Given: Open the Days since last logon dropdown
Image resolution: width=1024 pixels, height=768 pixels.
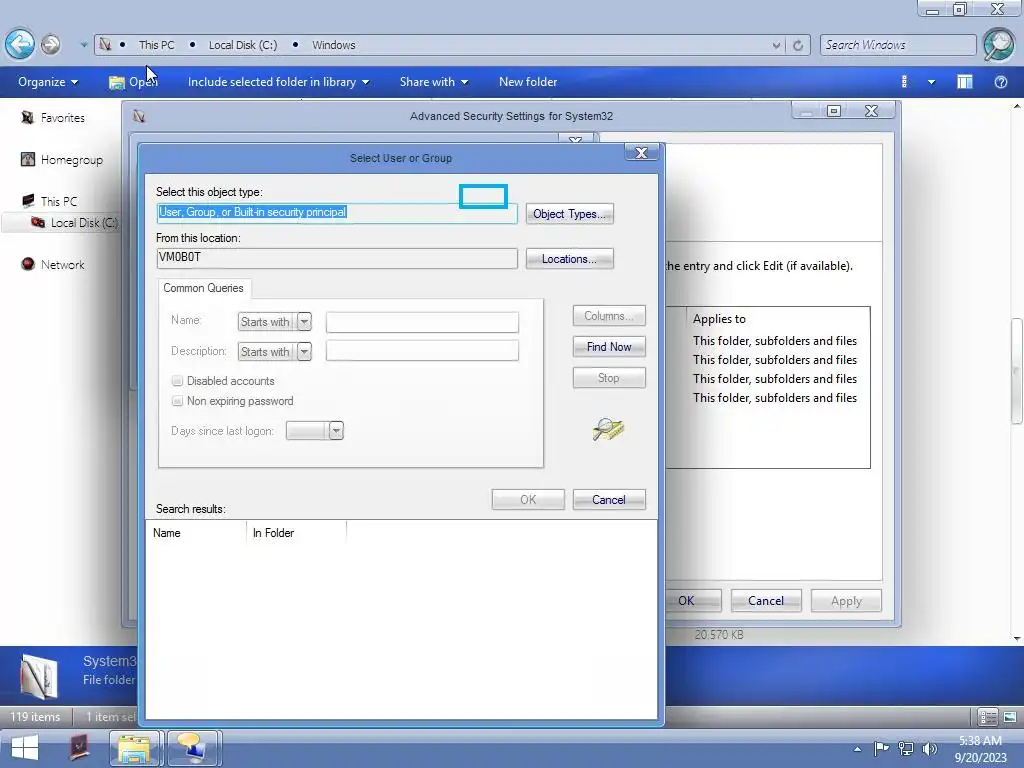Looking at the screenshot, I should 336,431.
